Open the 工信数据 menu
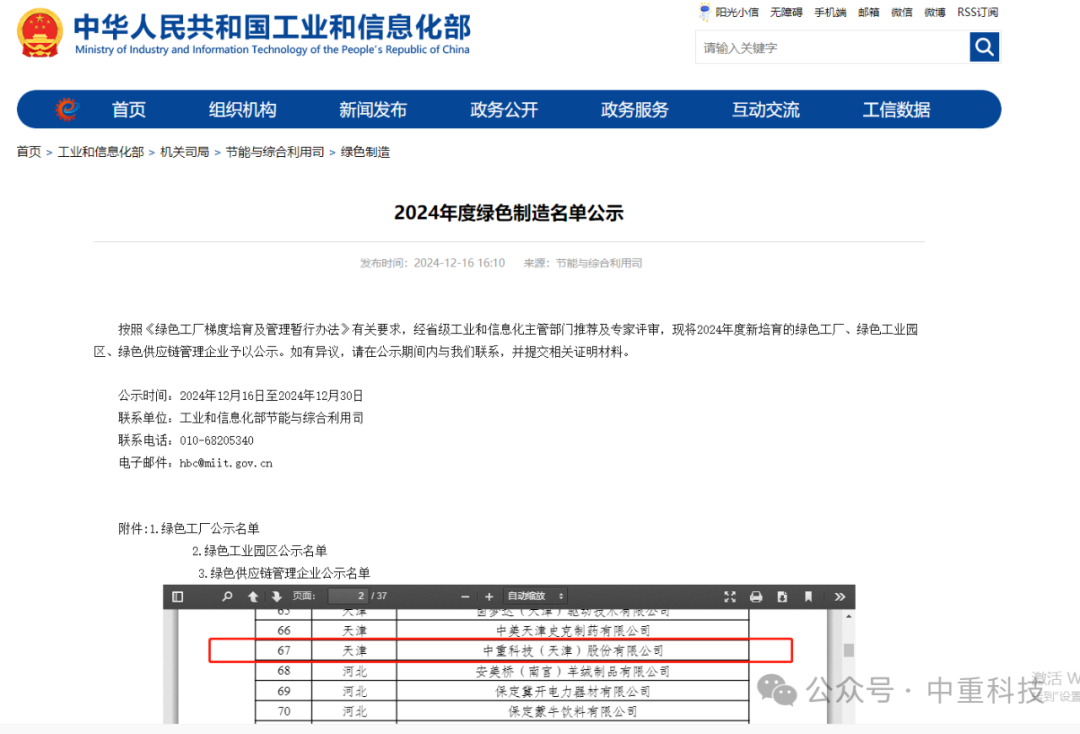 pyautogui.click(x=896, y=109)
